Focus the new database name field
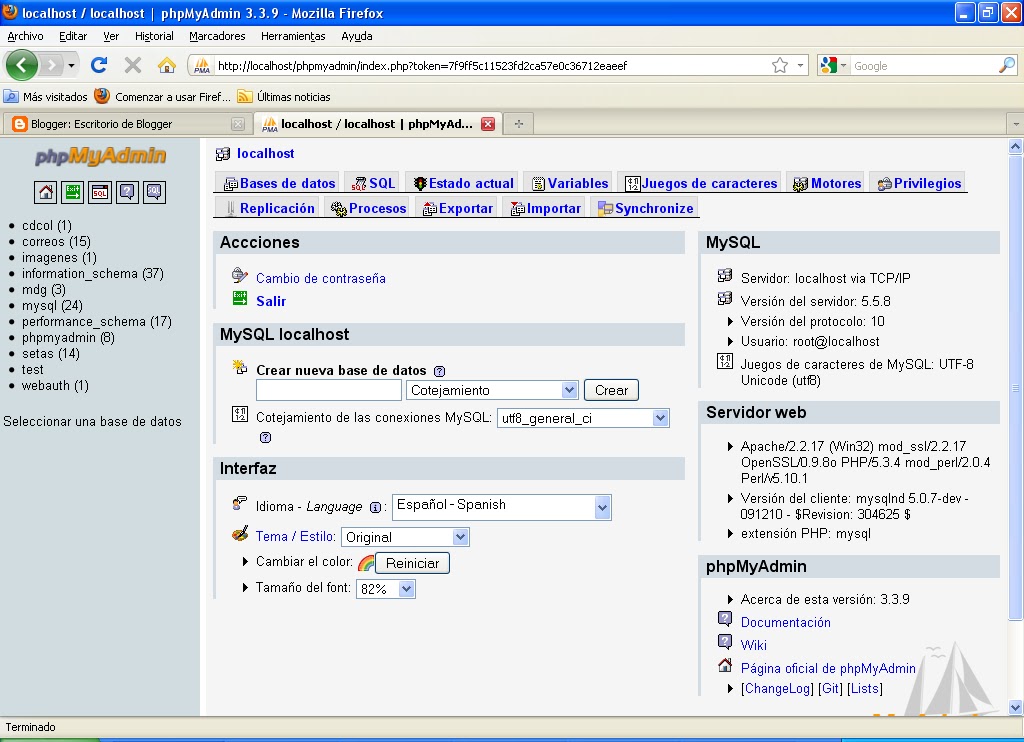This screenshot has width=1024, height=742. coord(328,390)
